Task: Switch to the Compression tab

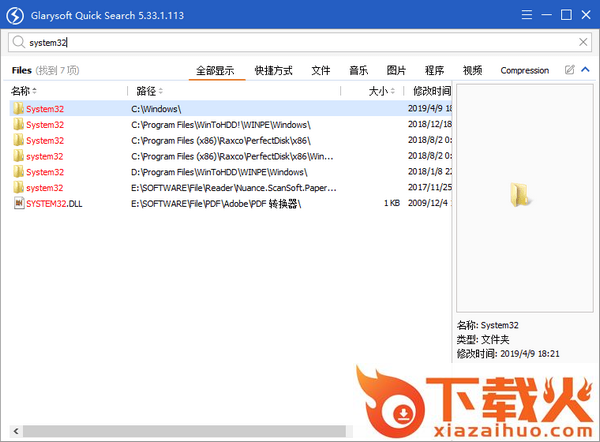Action: click(x=525, y=70)
